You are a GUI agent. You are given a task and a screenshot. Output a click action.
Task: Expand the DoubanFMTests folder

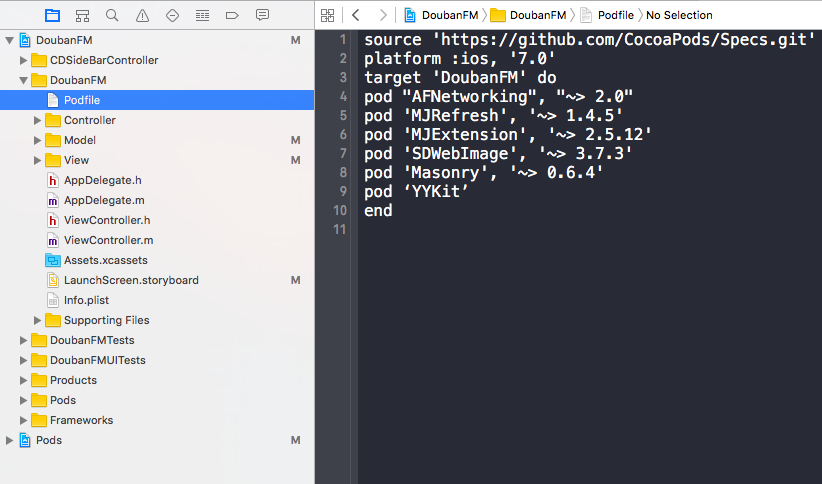[x=23, y=340]
